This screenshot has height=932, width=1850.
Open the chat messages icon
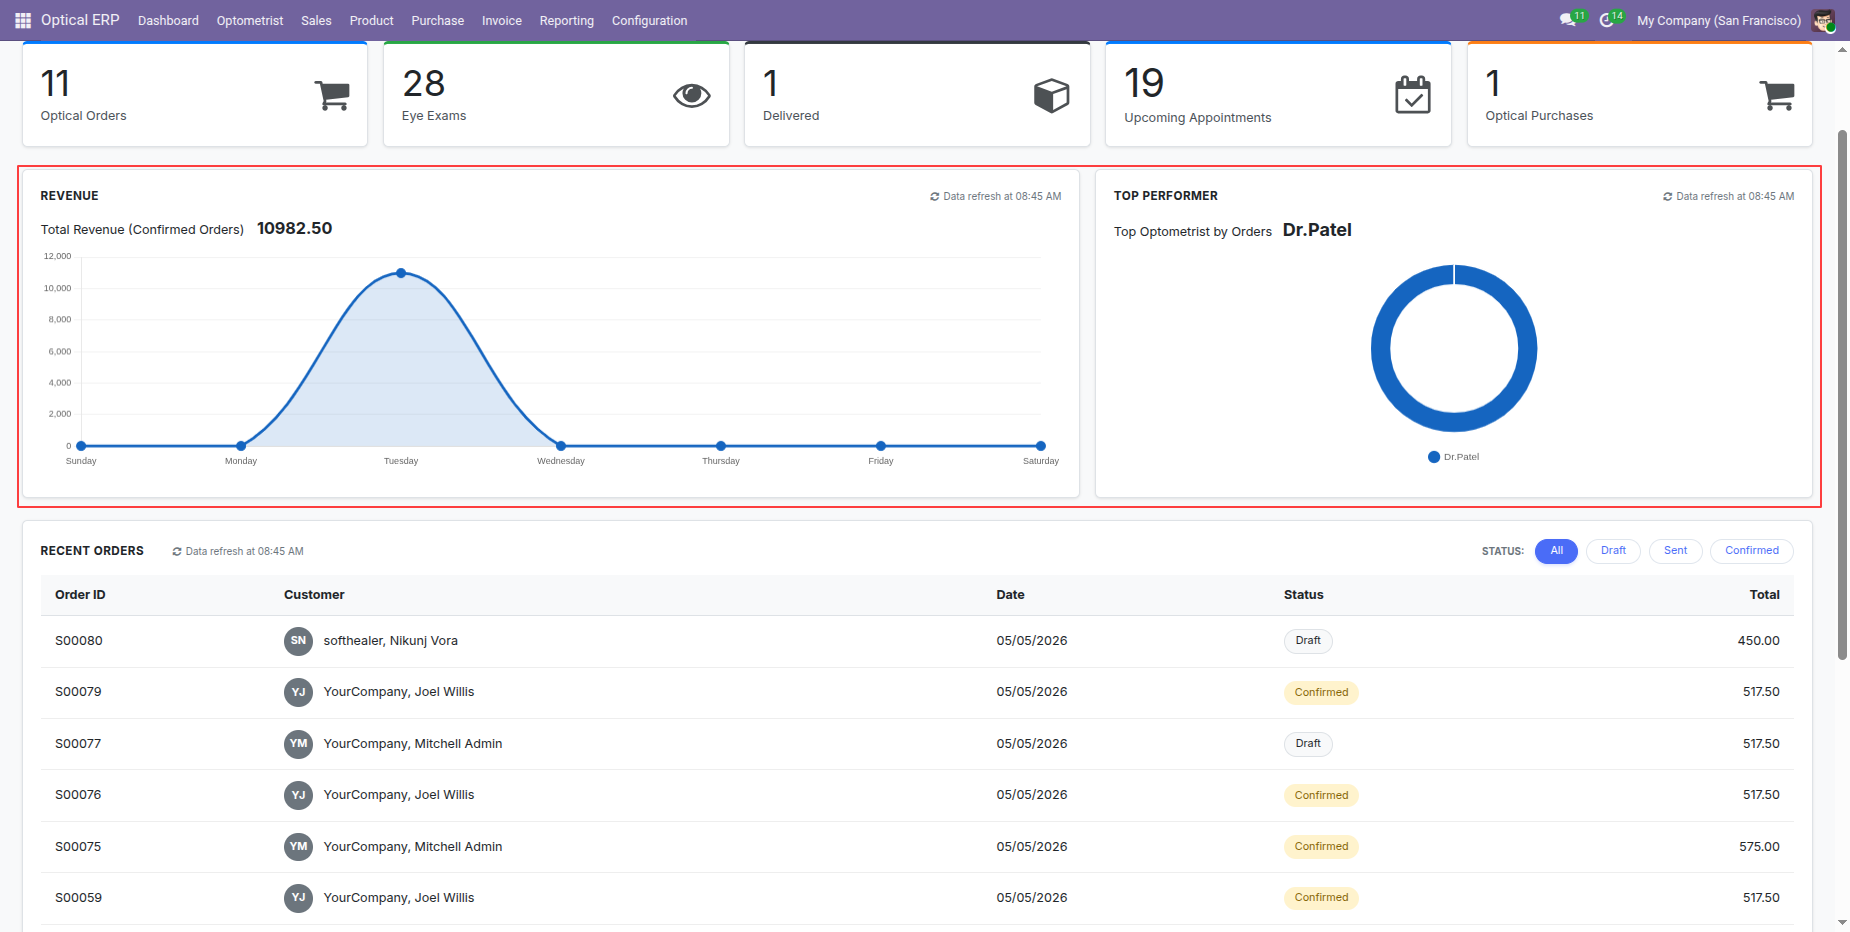(1568, 20)
